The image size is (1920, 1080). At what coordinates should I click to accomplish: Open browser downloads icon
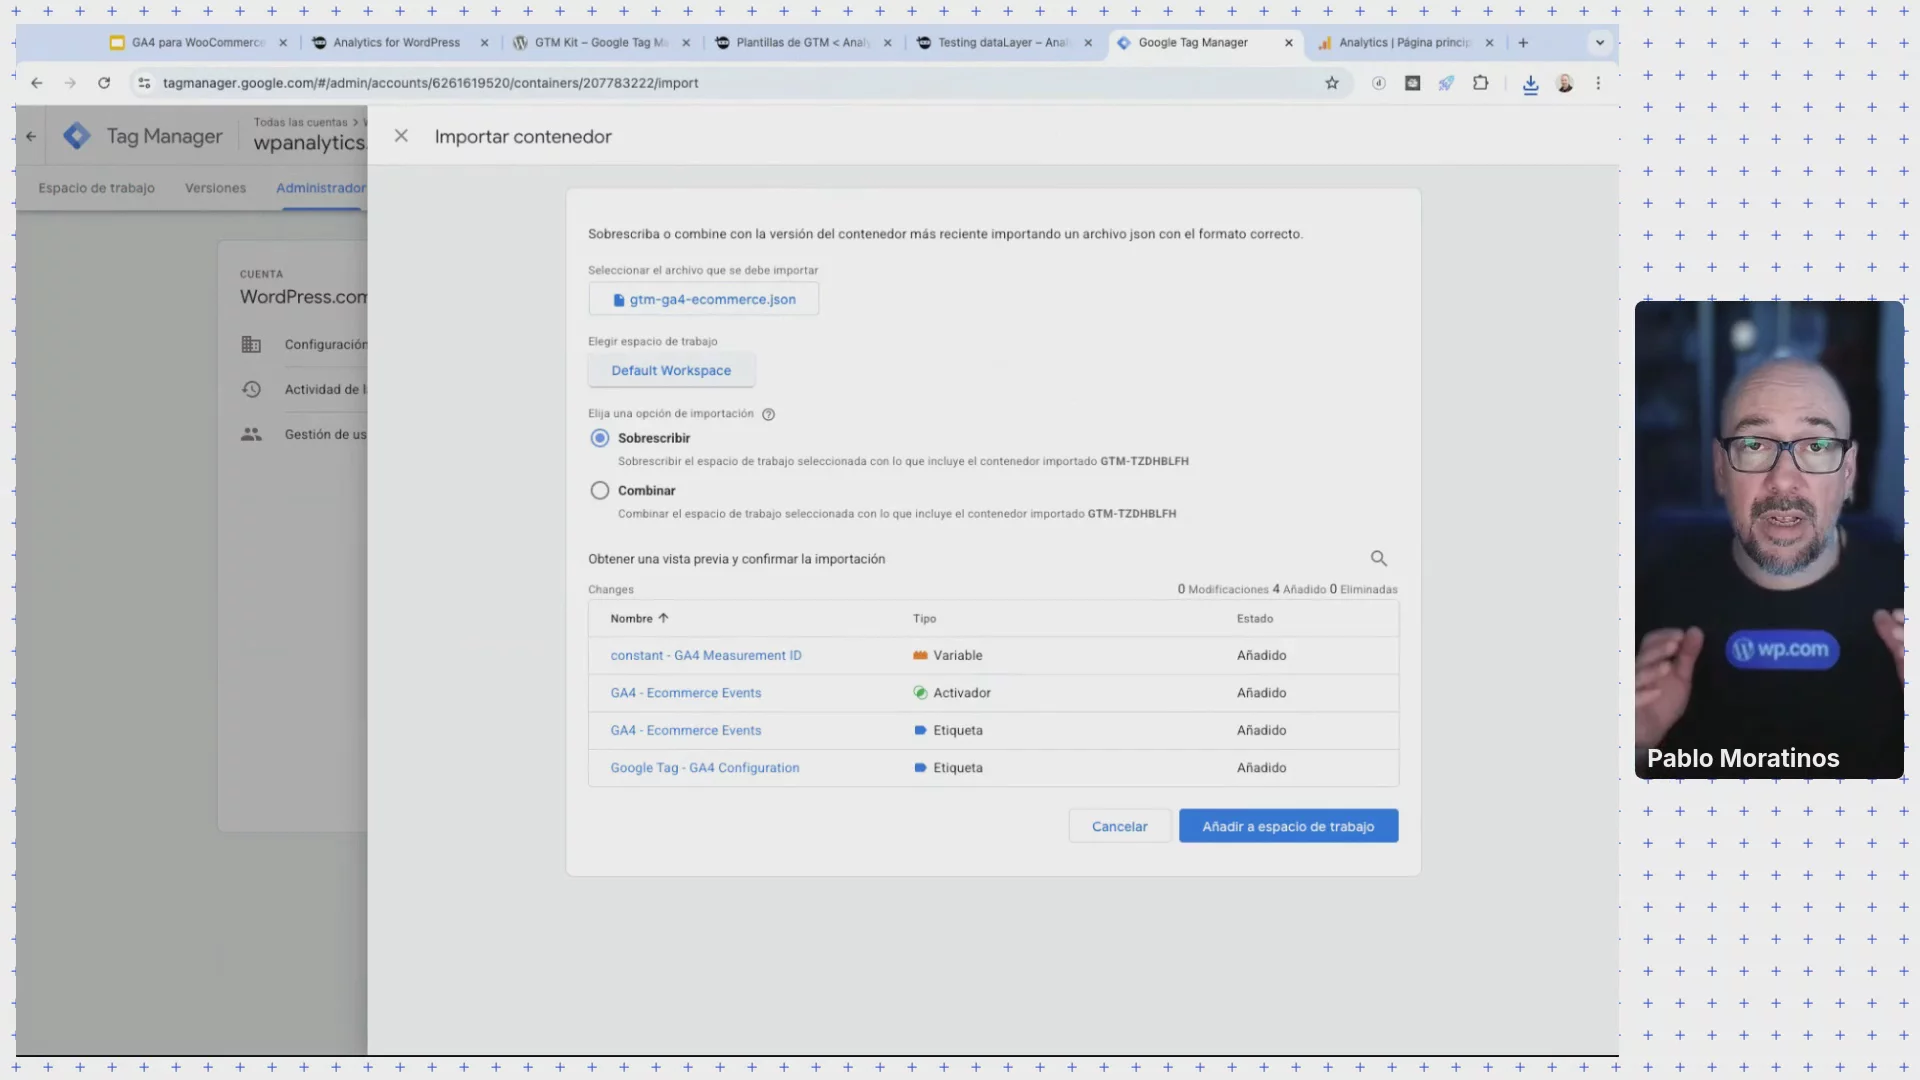(x=1530, y=84)
